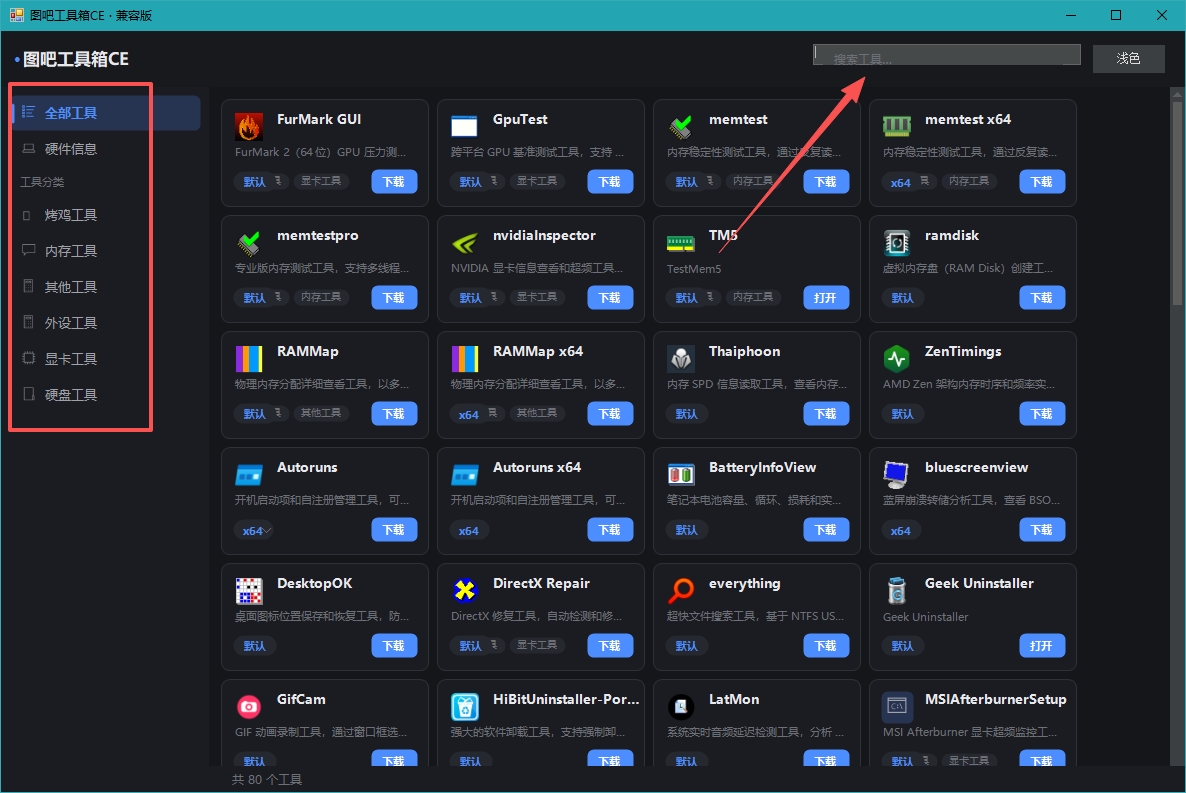
Task: Open the 默认 version dropdown on memtest
Action: [x=694, y=182]
